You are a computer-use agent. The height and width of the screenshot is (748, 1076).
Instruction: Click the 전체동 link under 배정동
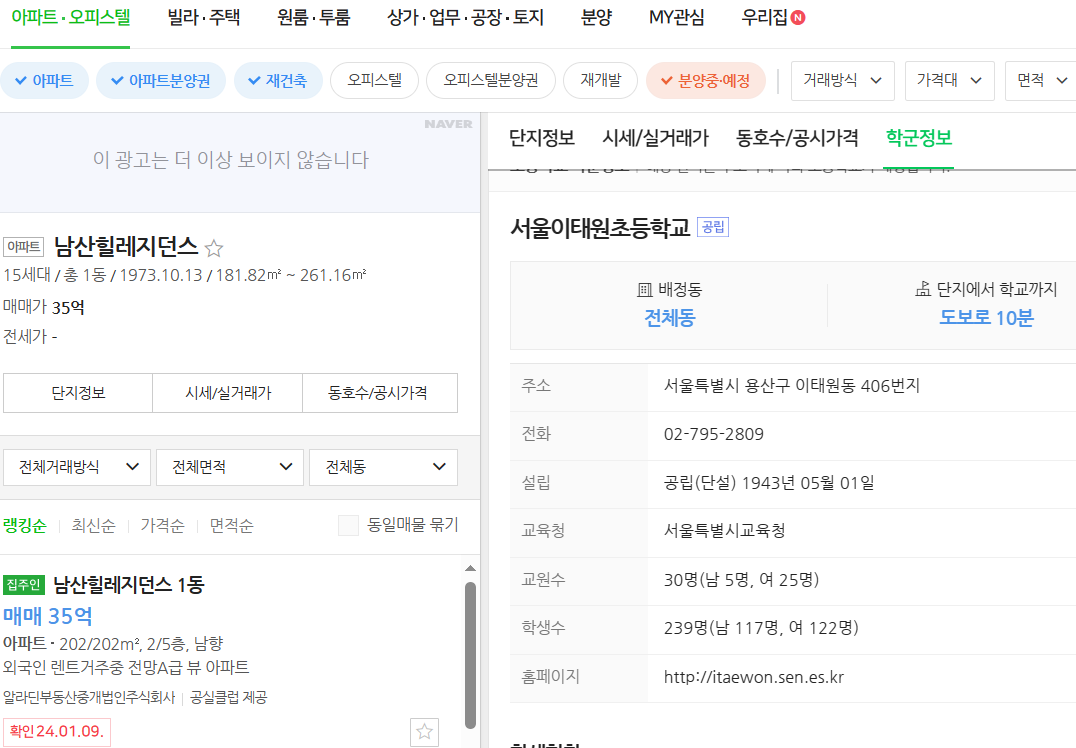coord(670,318)
